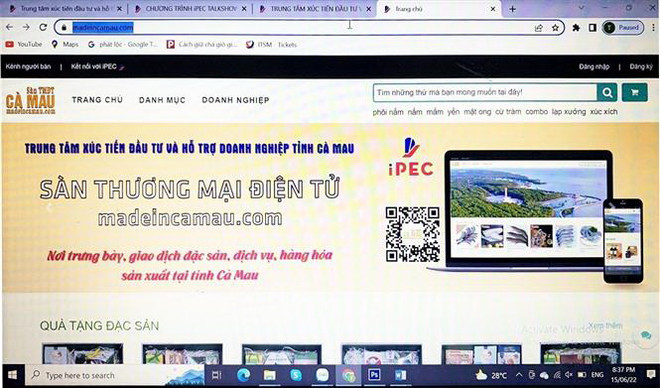Screen dimensions: 660x388
Task: Open Photoshop from taskbar
Action: pyautogui.click(x=374, y=375)
